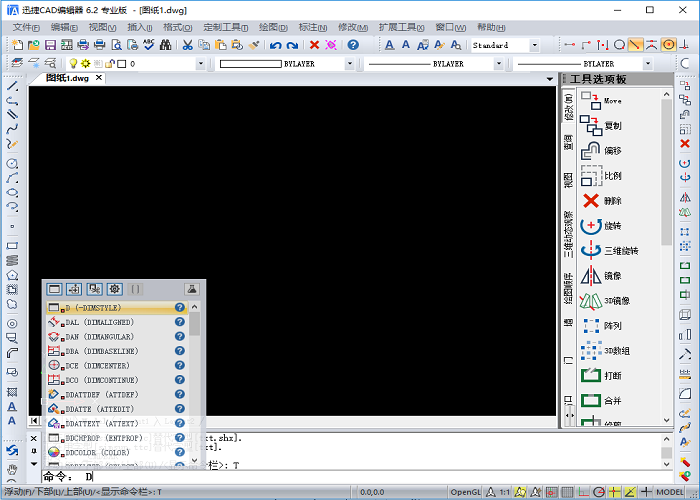Select DBA (DIMBASELINE) suggestion
The height and width of the screenshot is (500, 700).
pyautogui.click(x=117, y=351)
